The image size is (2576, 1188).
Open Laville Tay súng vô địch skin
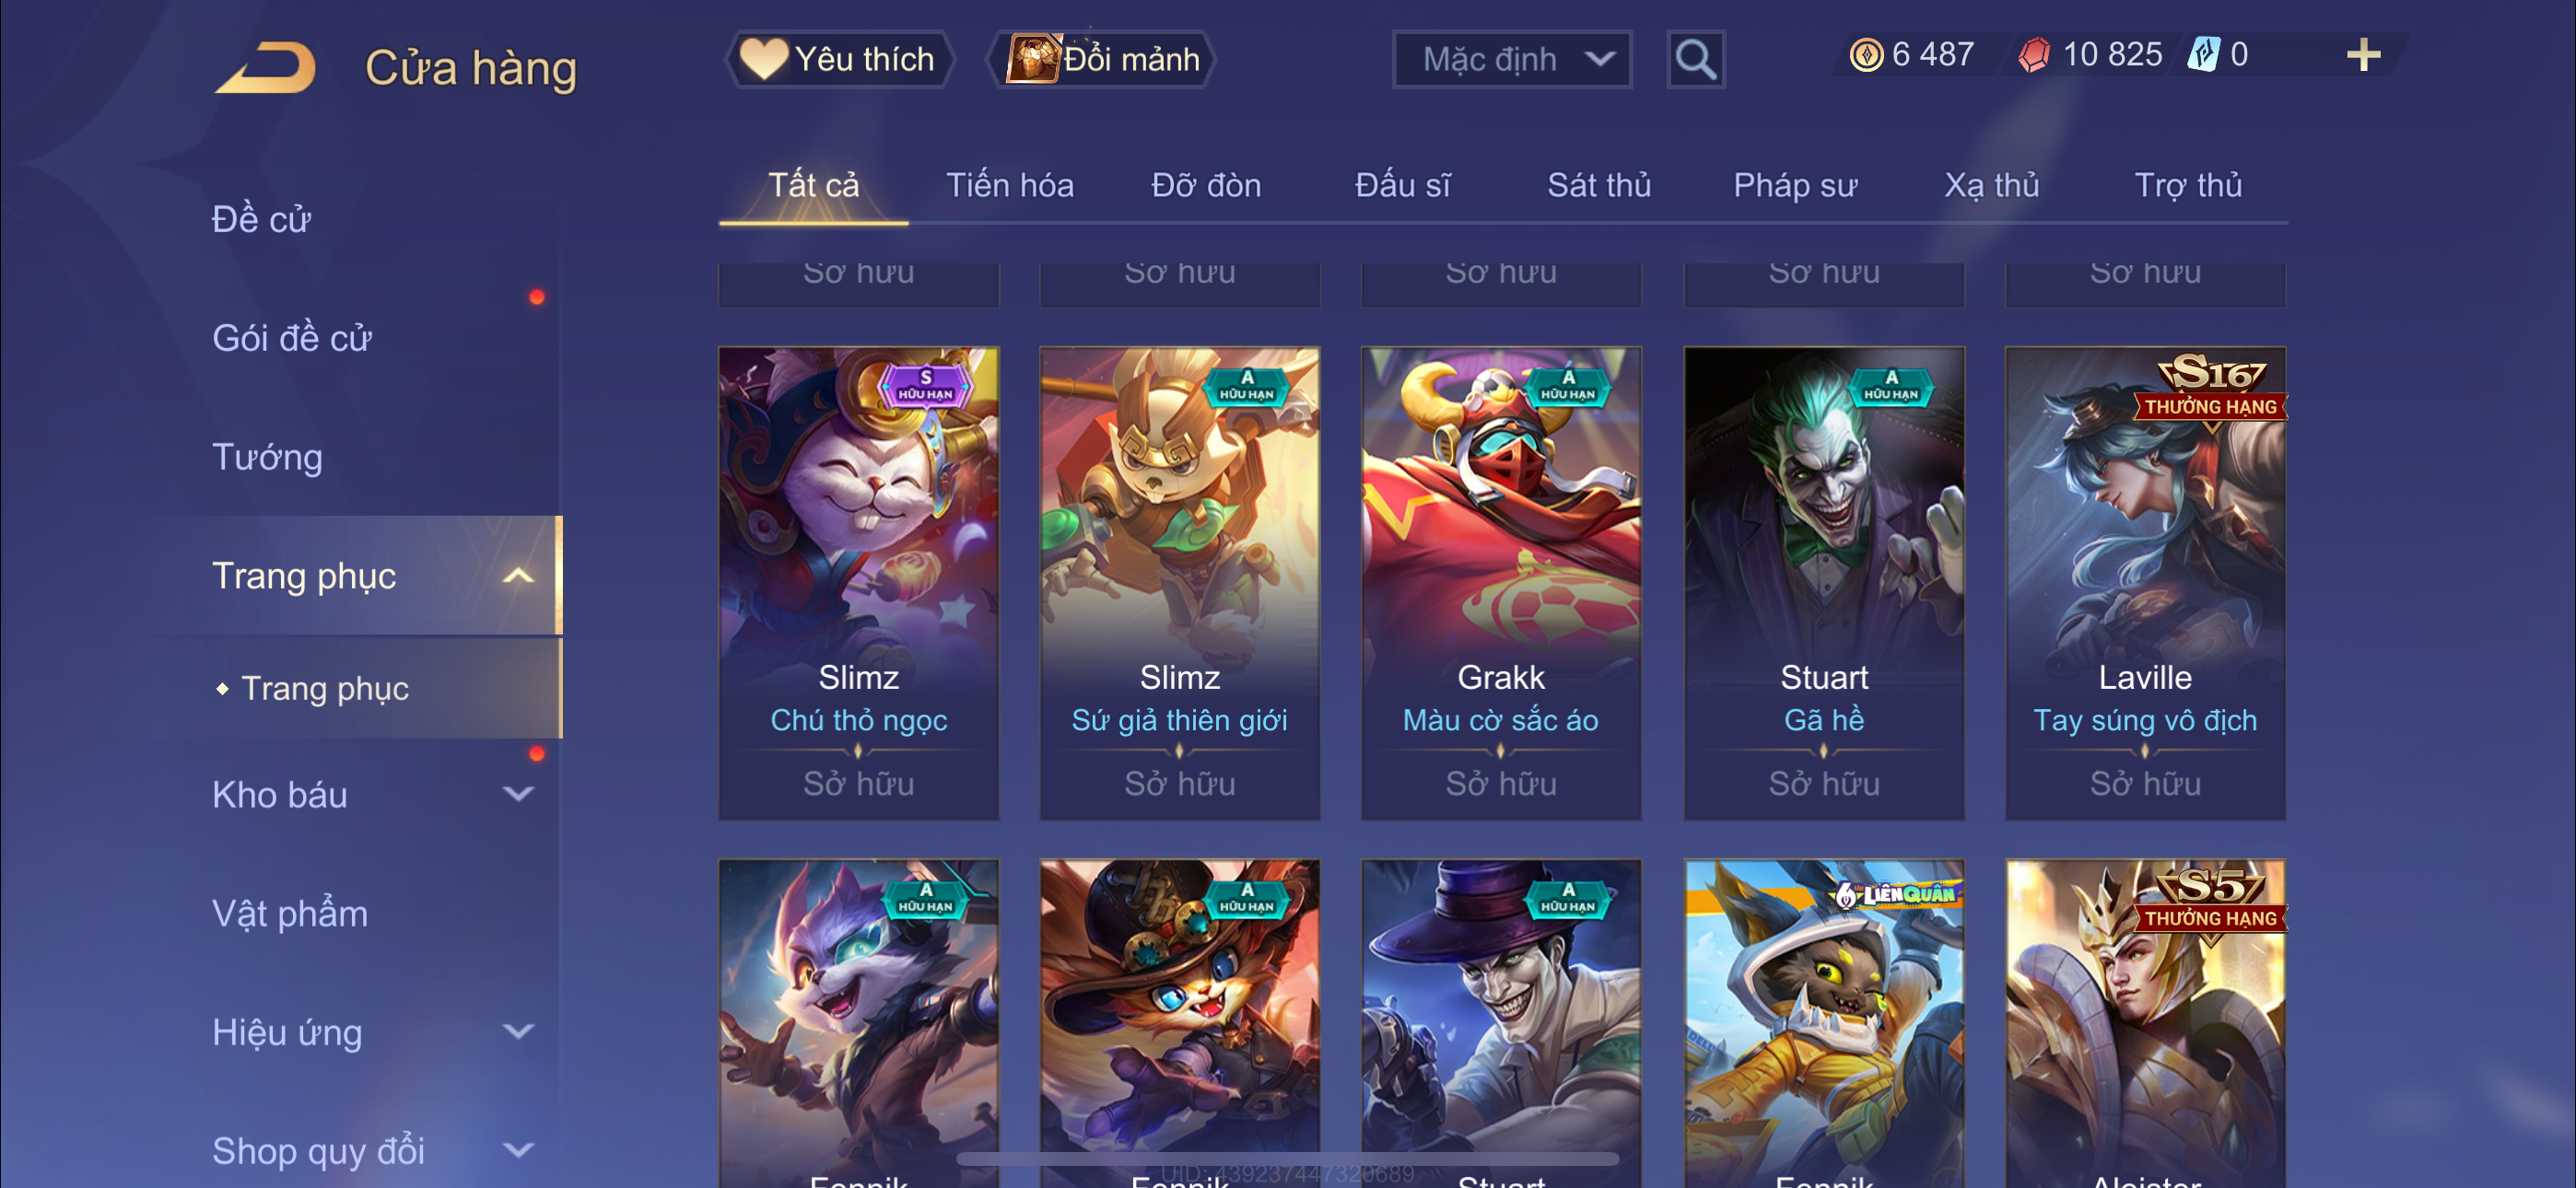(x=2145, y=583)
